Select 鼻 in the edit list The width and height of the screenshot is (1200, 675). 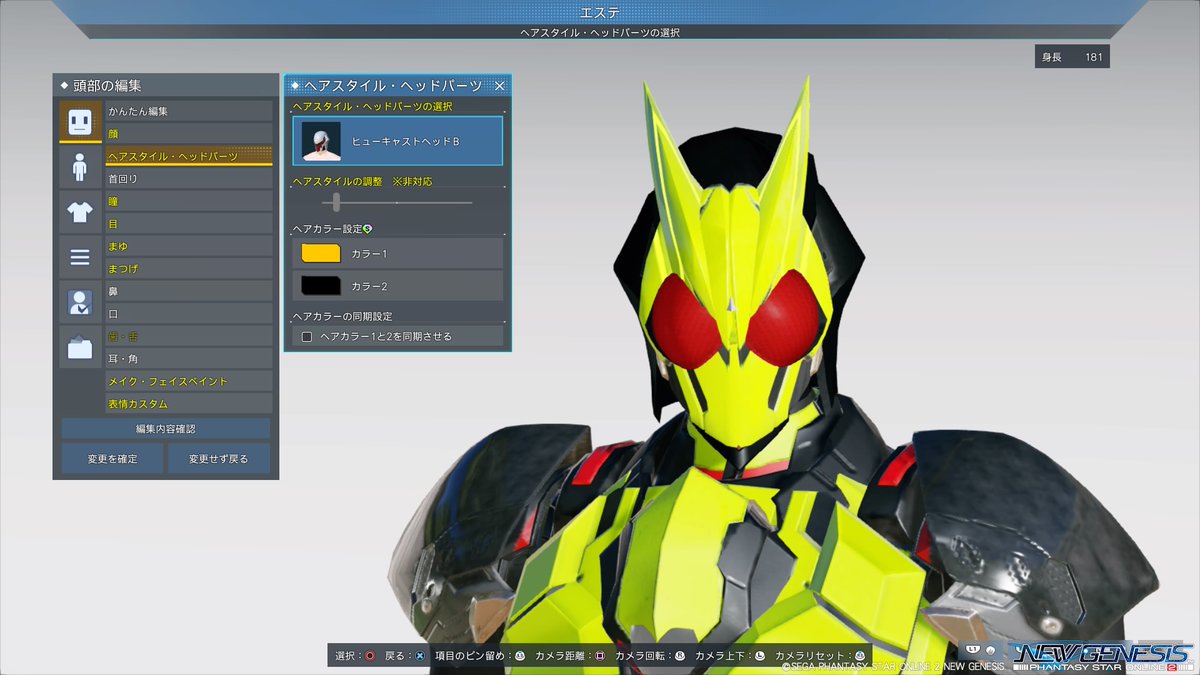click(x=189, y=292)
